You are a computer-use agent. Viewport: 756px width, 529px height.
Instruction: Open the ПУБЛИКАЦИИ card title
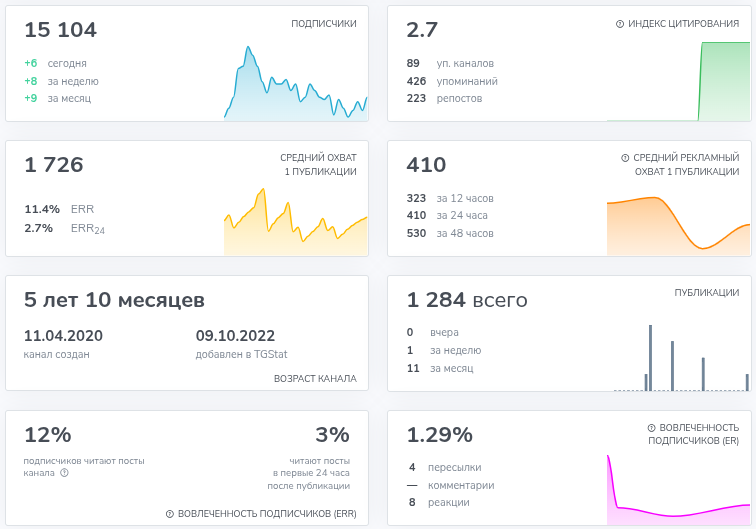click(706, 293)
